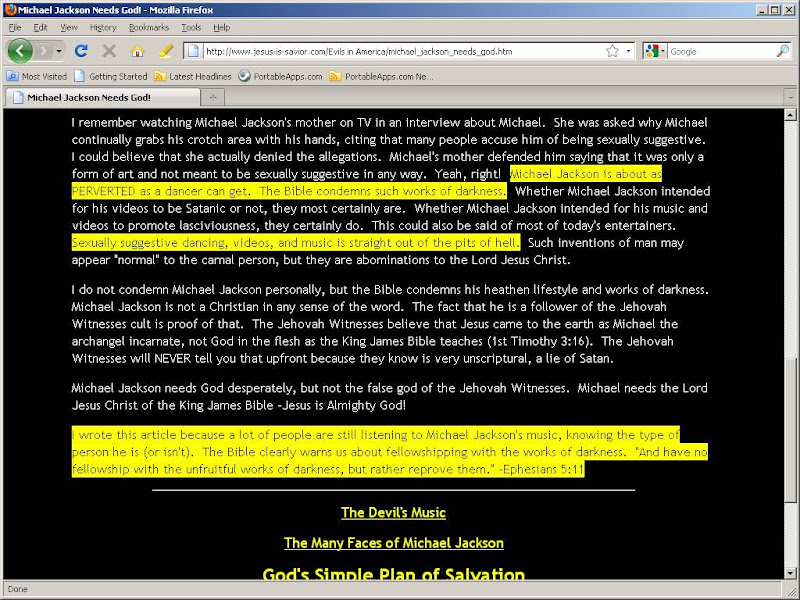Open the History menu
The width and height of the screenshot is (800, 600).
(x=103, y=28)
